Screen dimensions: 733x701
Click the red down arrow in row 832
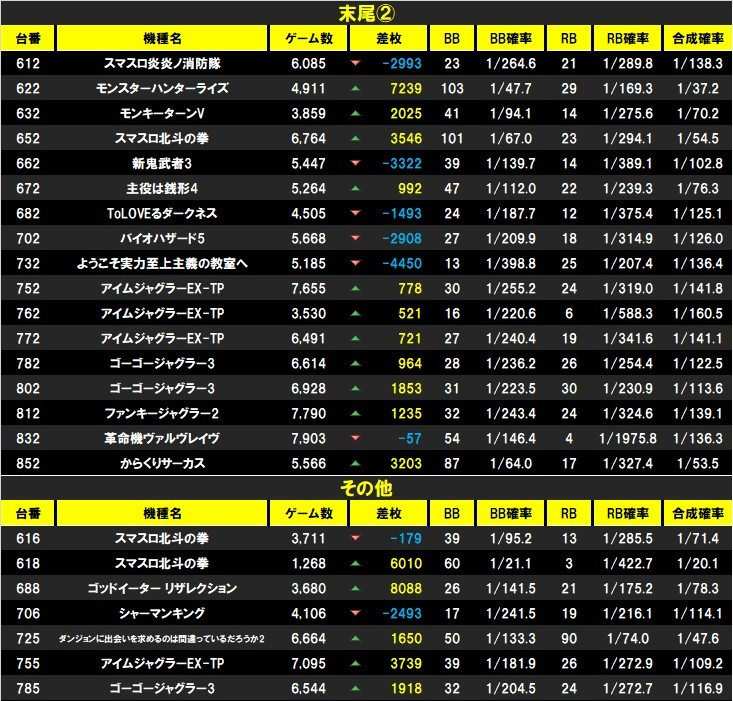pos(355,438)
